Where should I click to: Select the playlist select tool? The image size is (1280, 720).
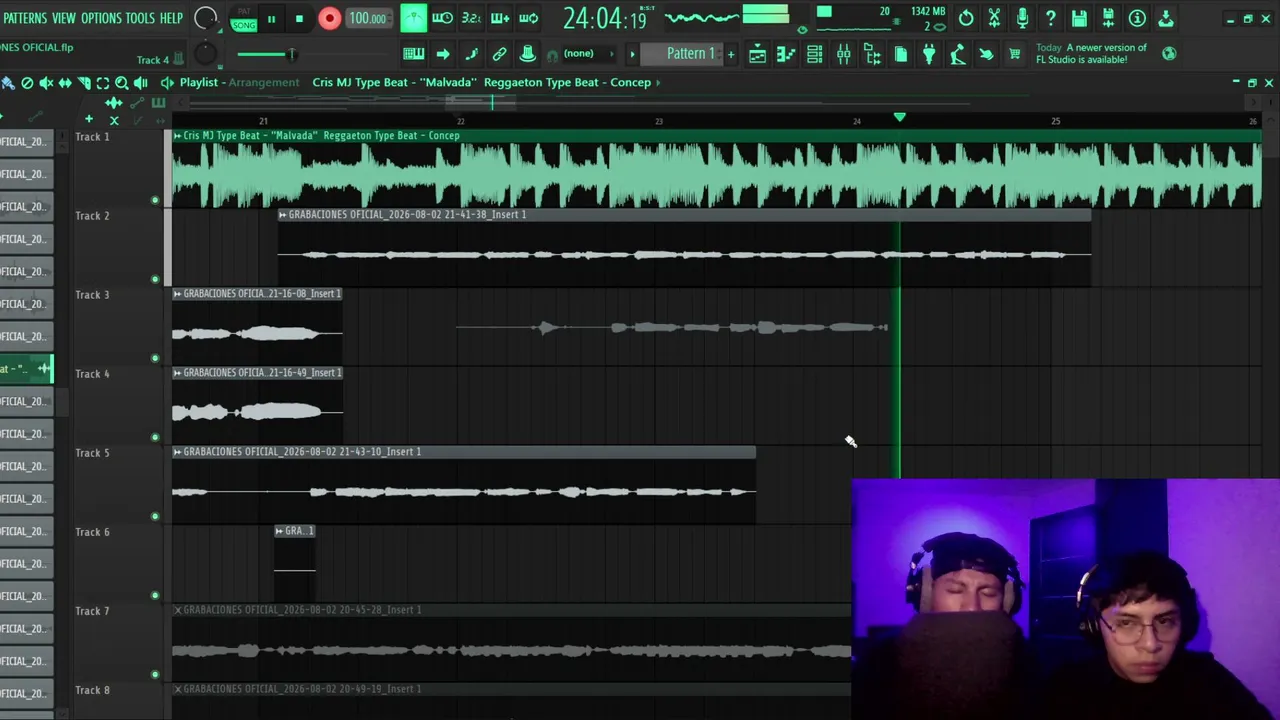pos(103,83)
